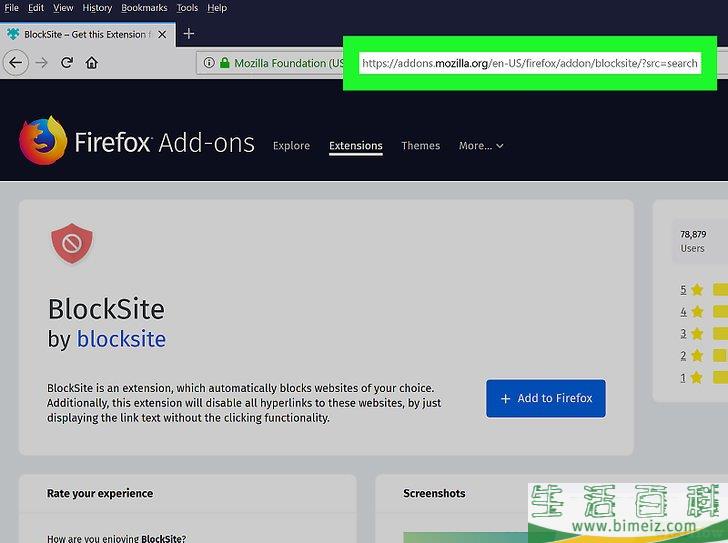This screenshot has width=728, height=543.
Task: Filter reviews by the 3 rating link
Action: [x=683, y=334]
